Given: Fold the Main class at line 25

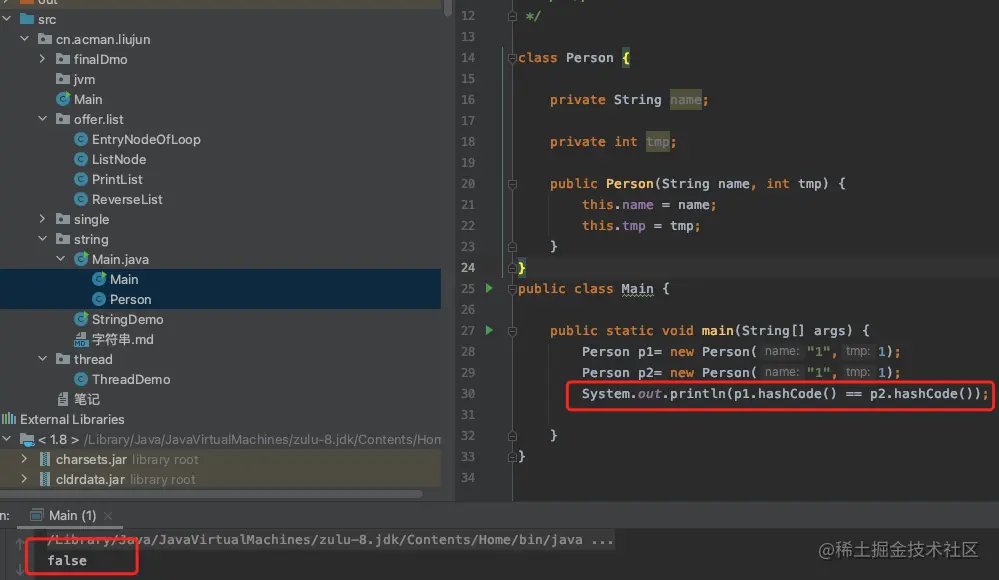Looking at the screenshot, I should [x=512, y=289].
